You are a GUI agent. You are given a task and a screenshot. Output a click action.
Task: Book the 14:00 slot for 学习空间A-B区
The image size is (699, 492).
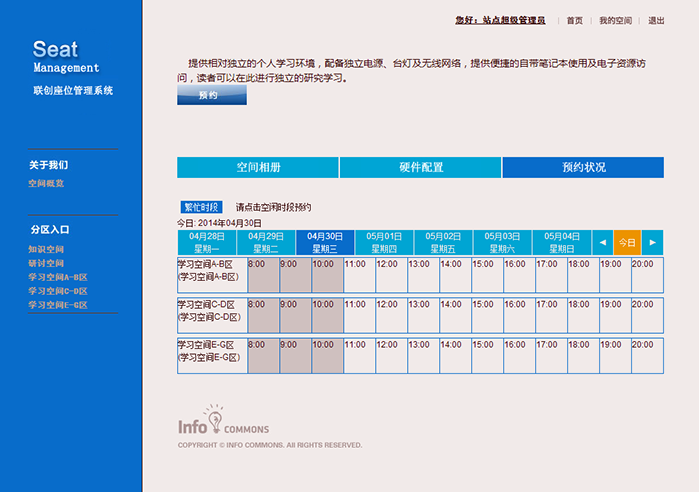454,274
